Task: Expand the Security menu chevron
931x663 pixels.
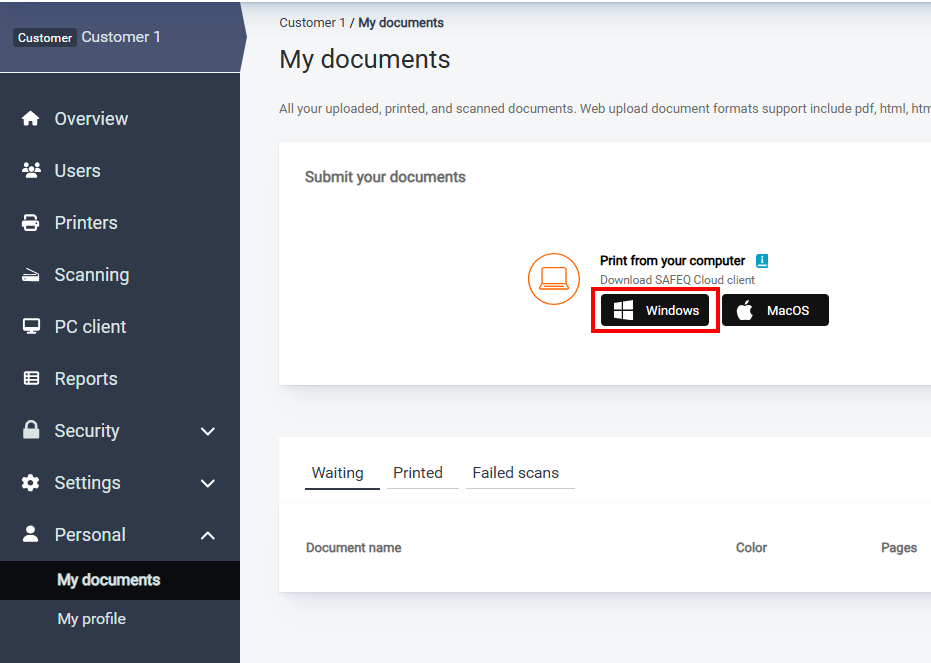Action: pos(208,431)
